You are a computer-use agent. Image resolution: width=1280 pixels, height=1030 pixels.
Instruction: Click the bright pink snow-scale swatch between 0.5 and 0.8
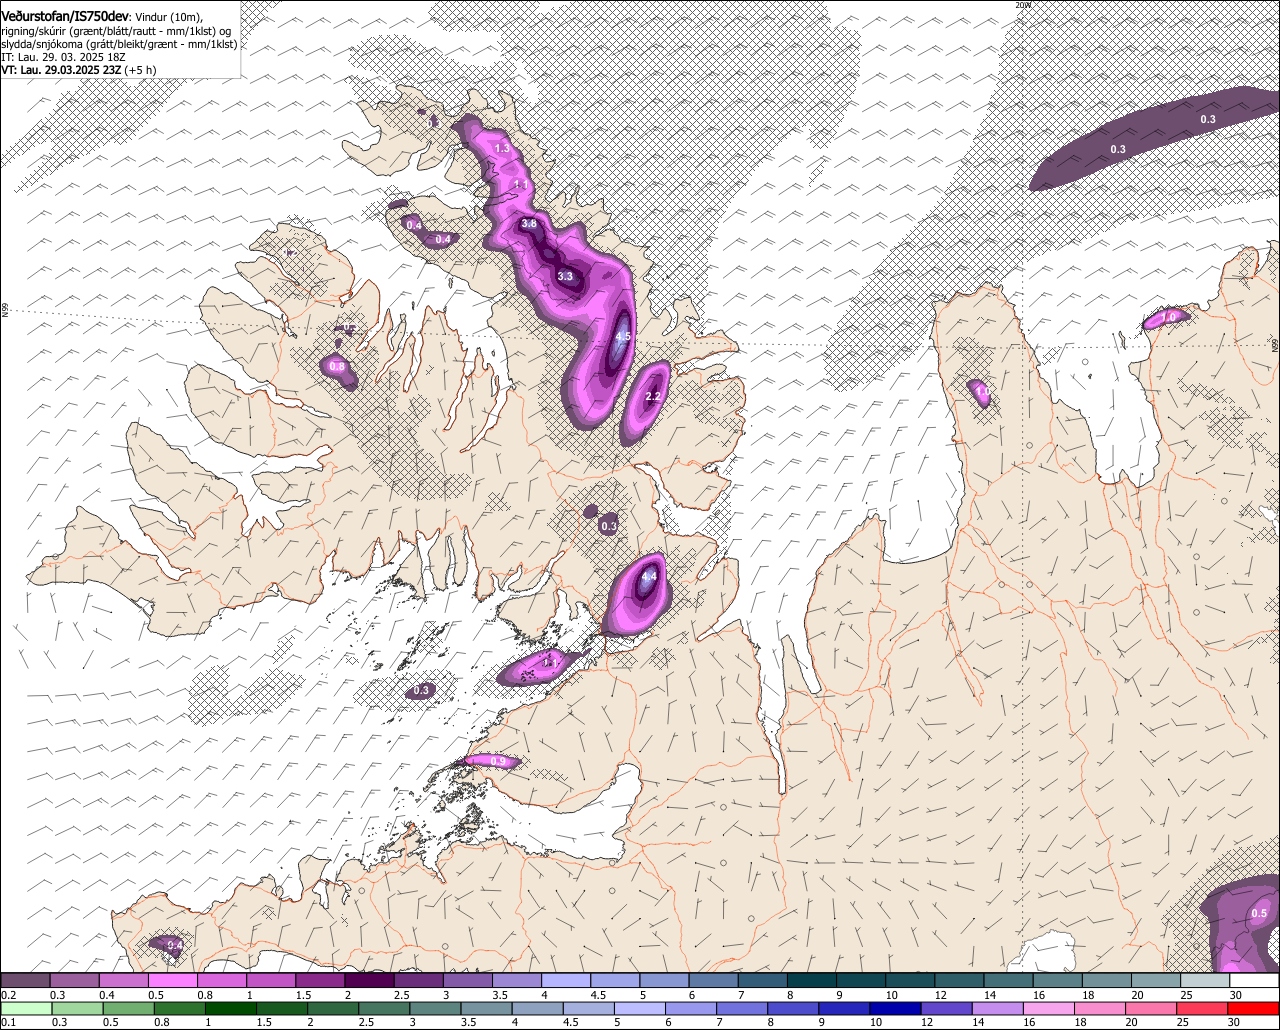point(172,980)
